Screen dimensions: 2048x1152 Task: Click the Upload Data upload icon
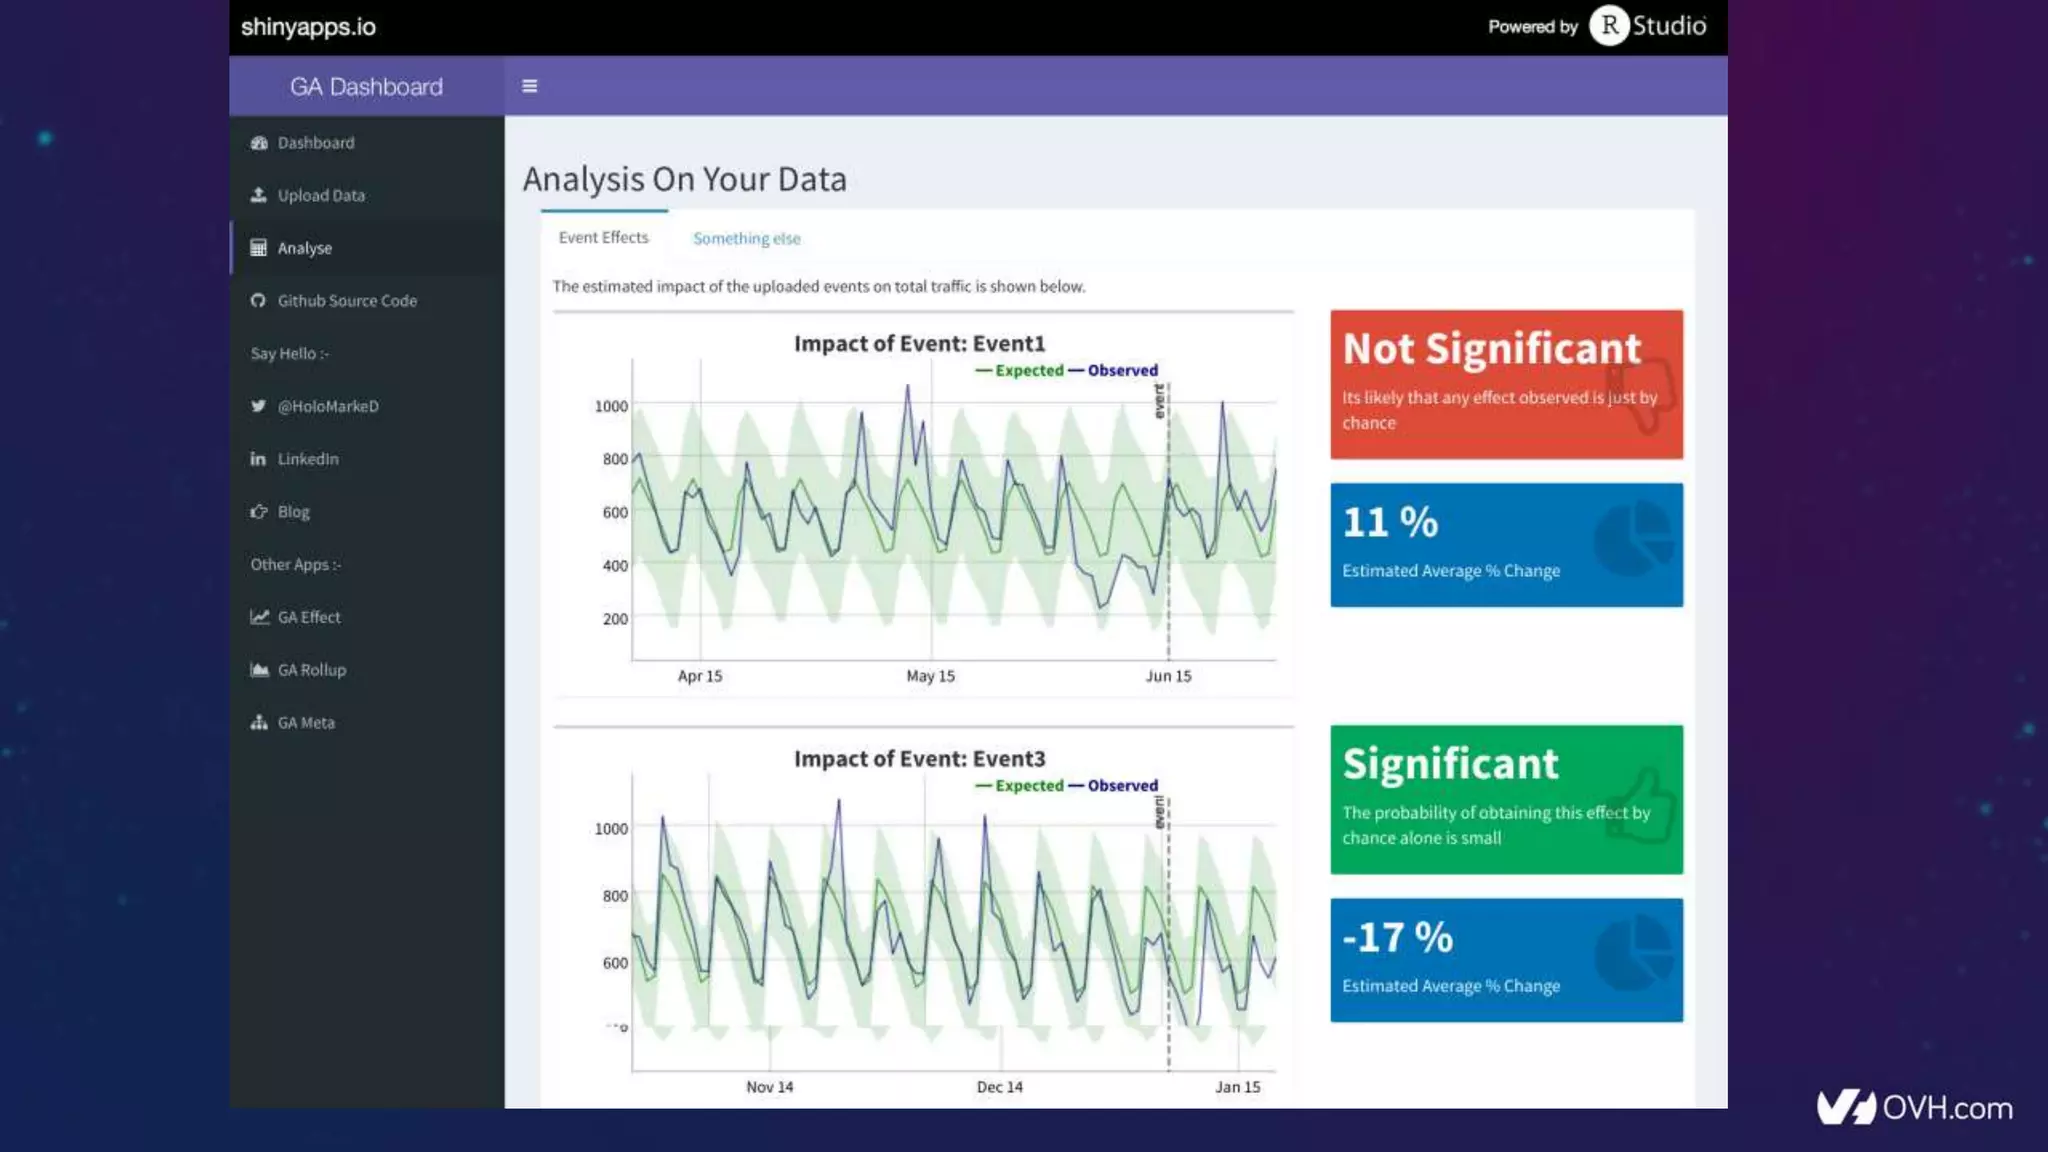(259, 195)
